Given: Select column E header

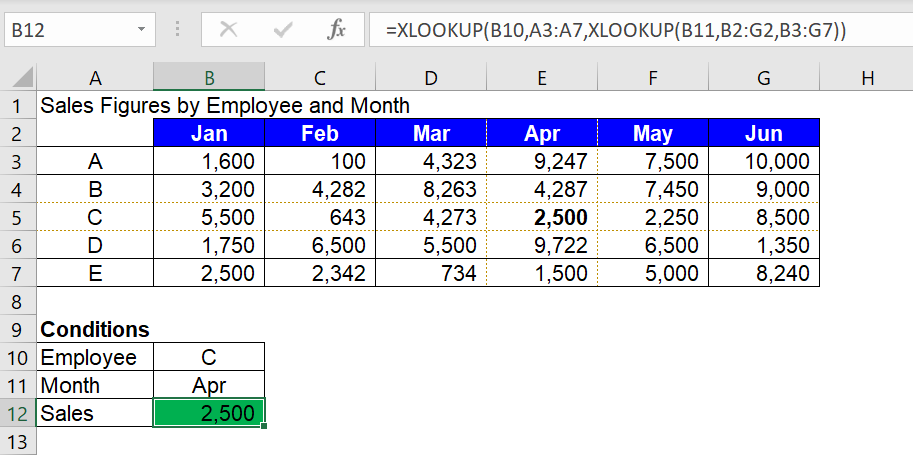Looking at the screenshot, I should click(x=542, y=77).
